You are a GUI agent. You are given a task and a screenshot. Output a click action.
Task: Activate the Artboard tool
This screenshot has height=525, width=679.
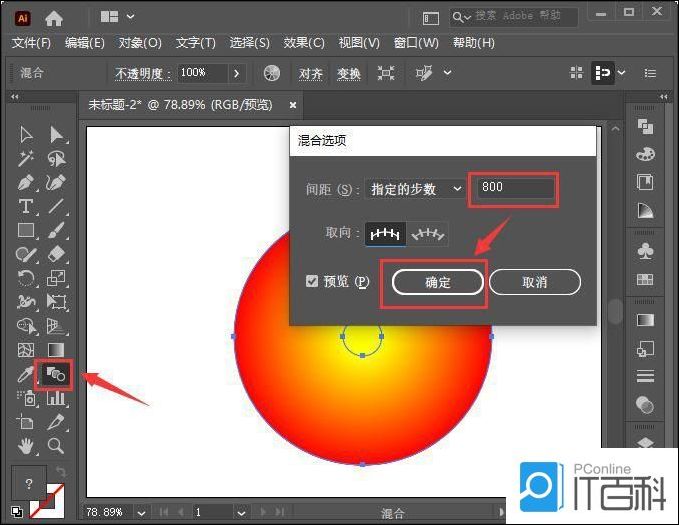(25, 421)
